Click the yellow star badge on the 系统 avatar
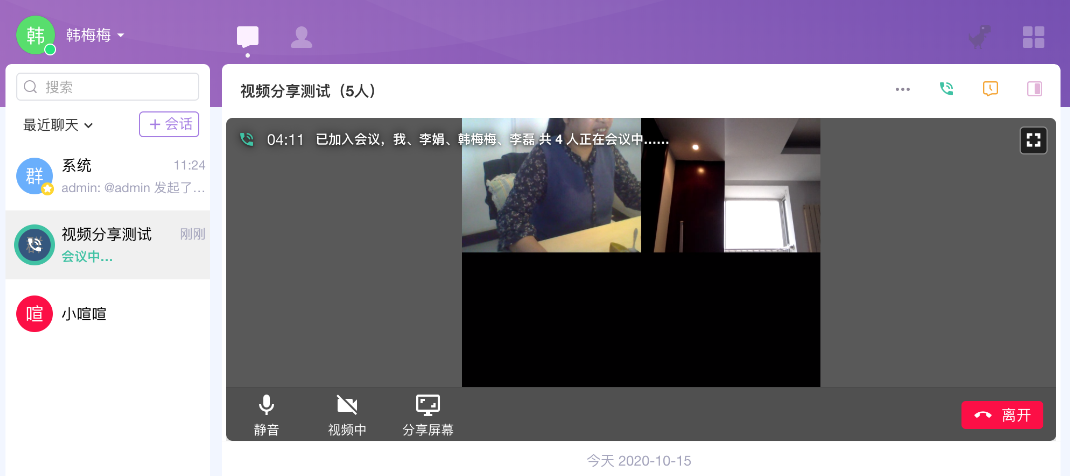This screenshot has width=1070, height=476. (47, 189)
